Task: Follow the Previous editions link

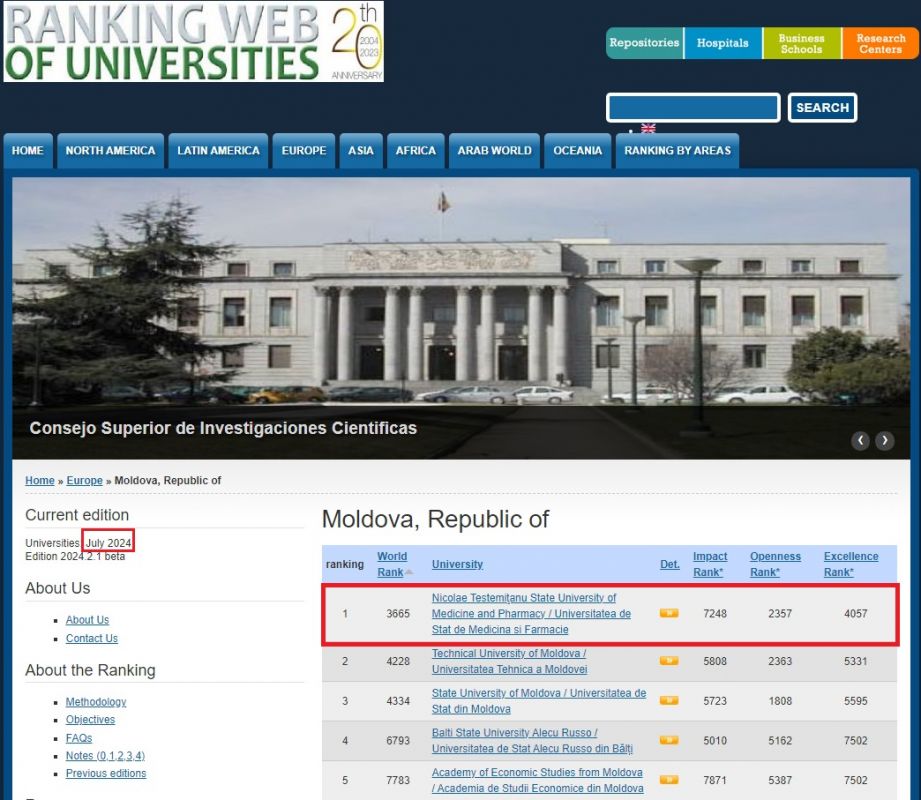Action: [106, 773]
